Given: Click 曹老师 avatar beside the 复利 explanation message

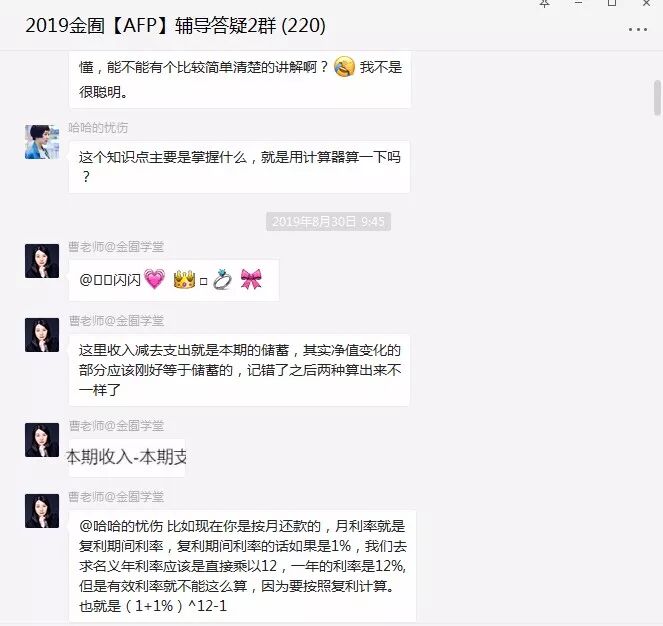Looking at the screenshot, I should click(42, 511).
